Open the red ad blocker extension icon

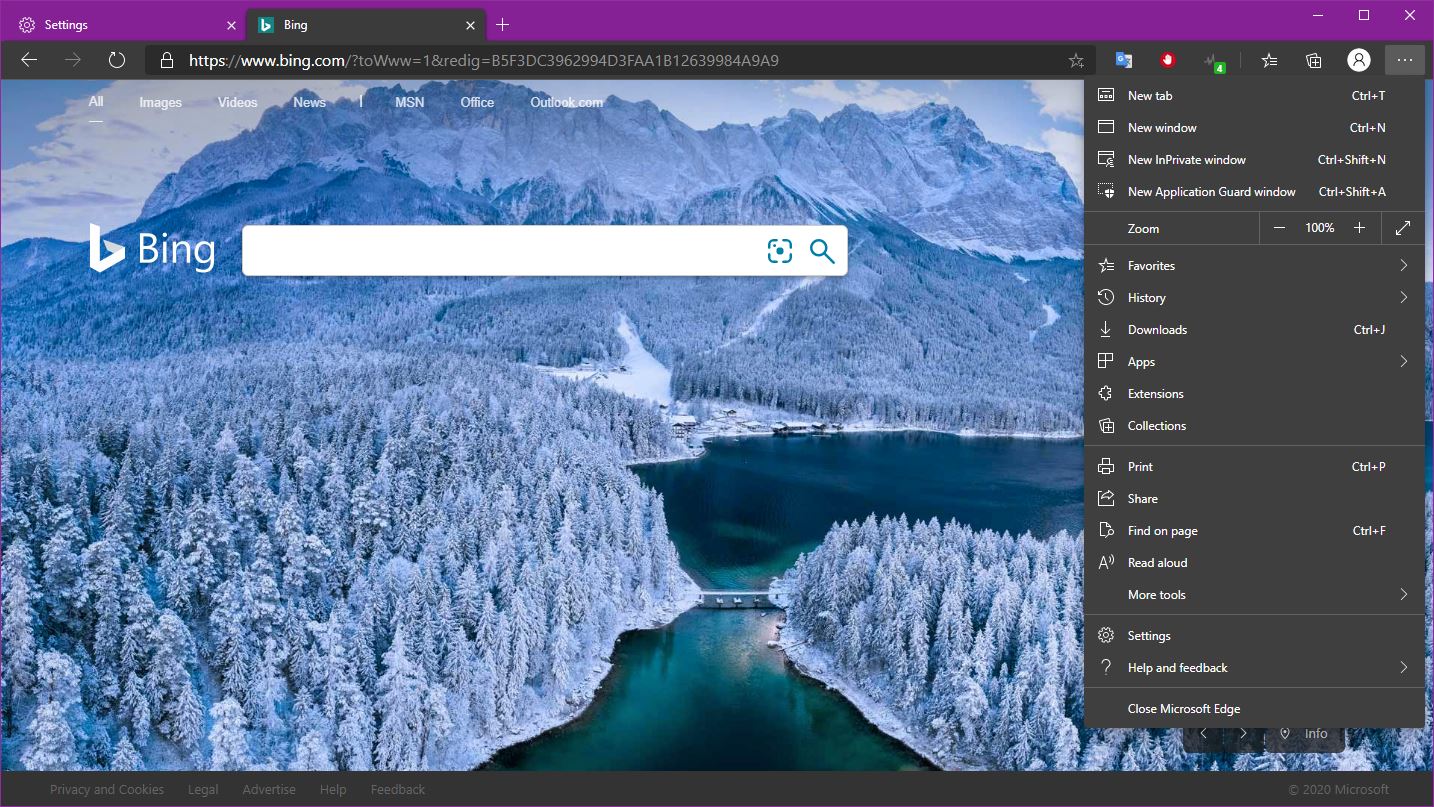tap(1168, 60)
